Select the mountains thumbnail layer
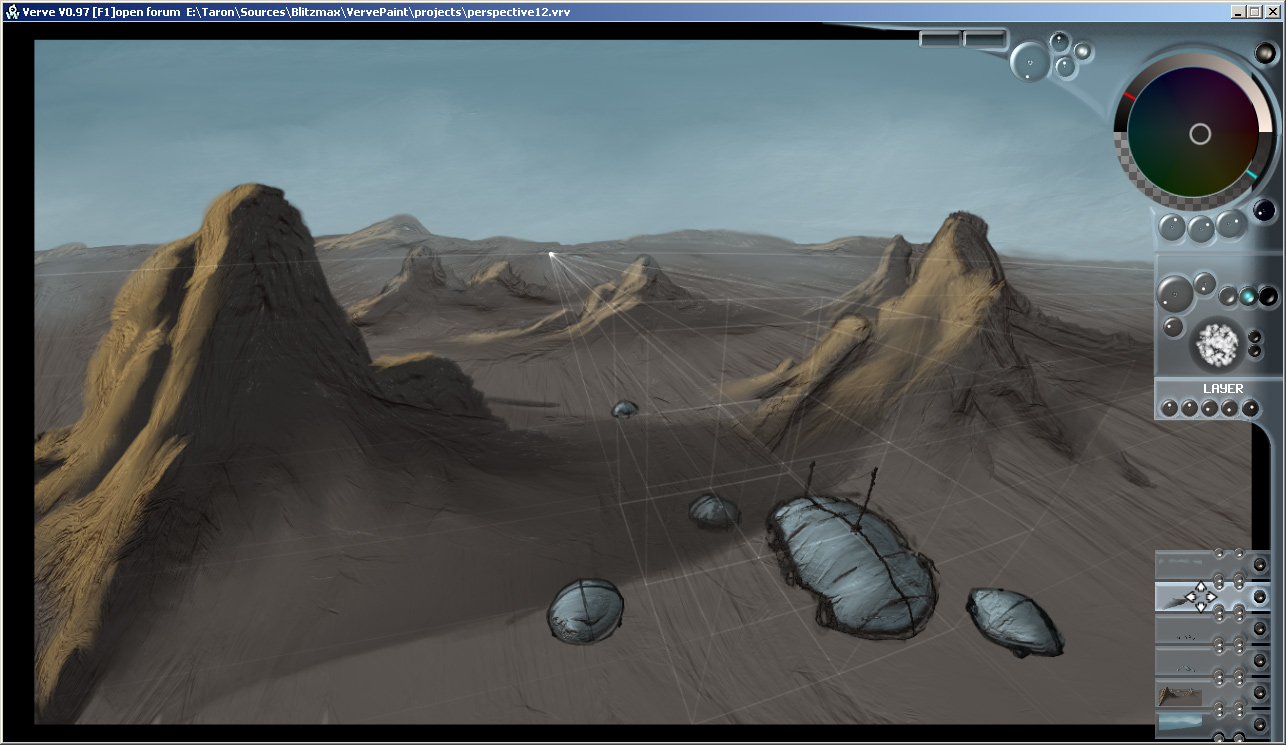Image resolution: width=1286 pixels, height=745 pixels. [x=1180, y=695]
